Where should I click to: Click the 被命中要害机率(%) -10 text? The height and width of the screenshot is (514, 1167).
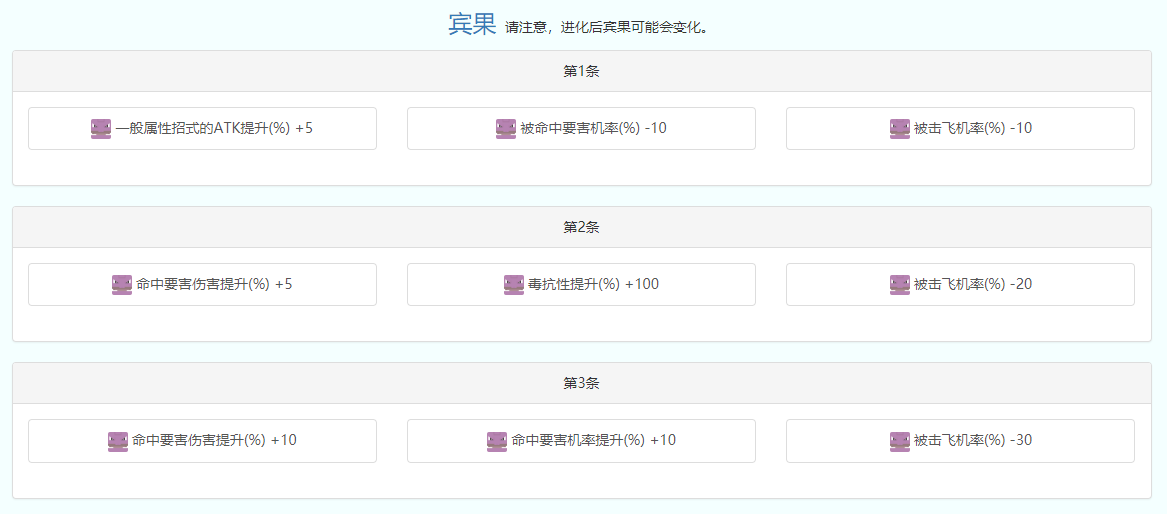point(594,128)
